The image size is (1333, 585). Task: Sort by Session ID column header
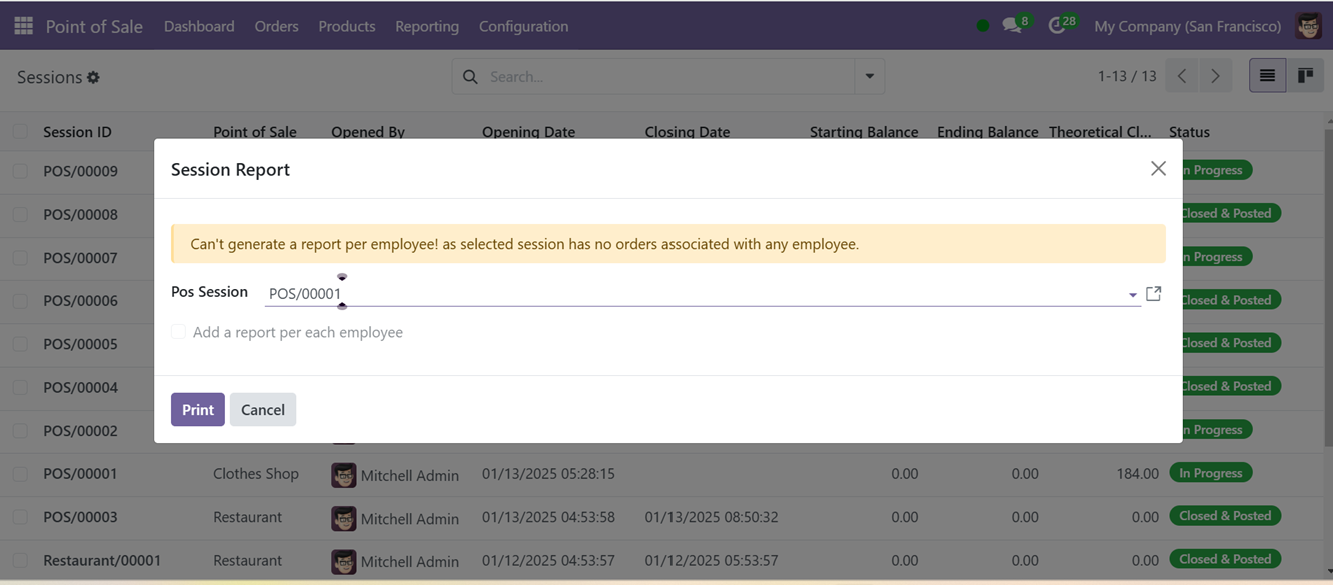77,131
